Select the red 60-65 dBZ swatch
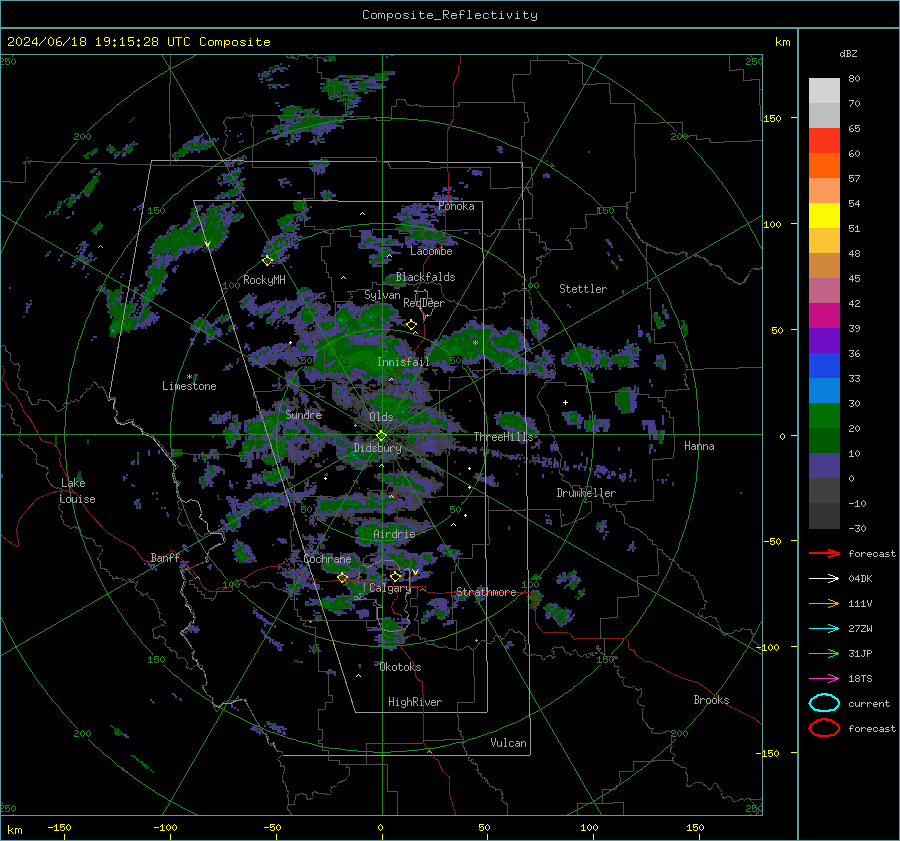Viewport: 900px width, 841px height. (x=824, y=141)
